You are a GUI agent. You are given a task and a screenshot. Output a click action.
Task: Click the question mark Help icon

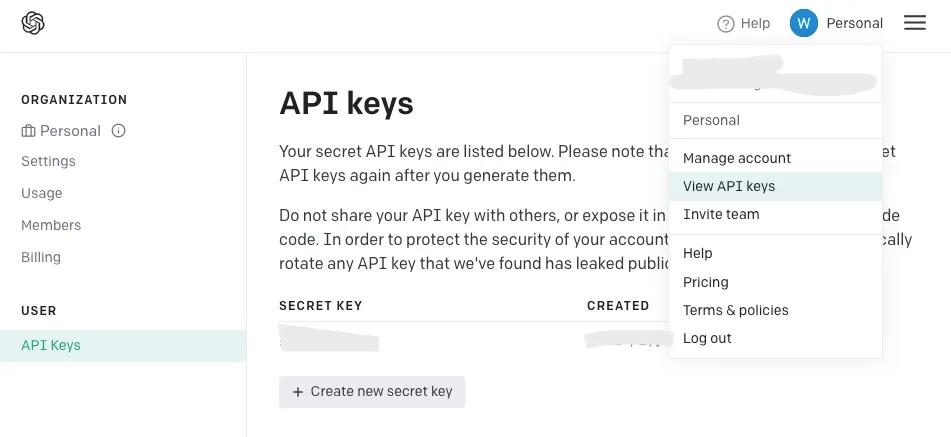tap(726, 24)
